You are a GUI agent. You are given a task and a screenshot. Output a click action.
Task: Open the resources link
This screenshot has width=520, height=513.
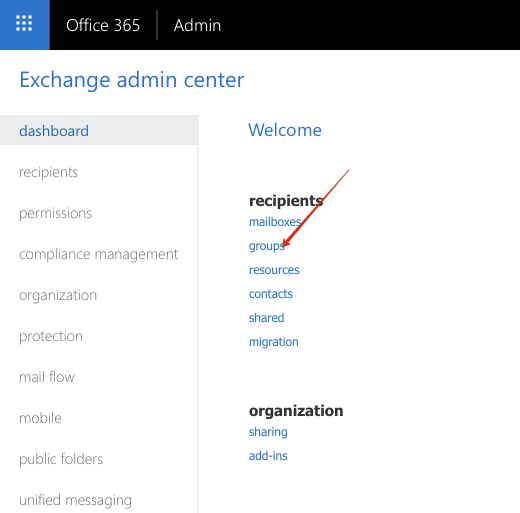coord(274,270)
